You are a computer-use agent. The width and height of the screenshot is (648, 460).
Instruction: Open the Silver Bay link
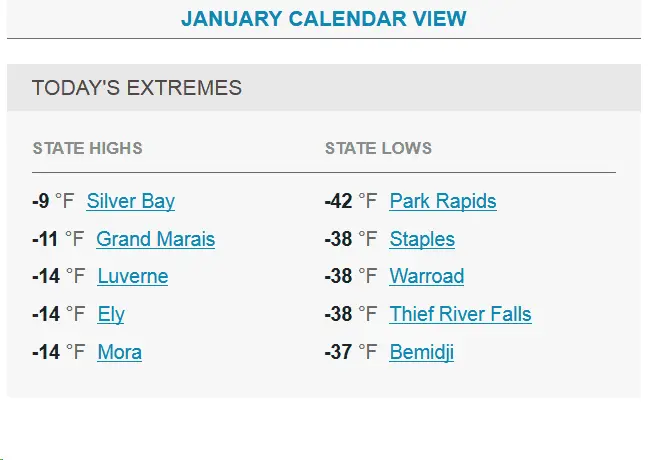tap(131, 201)
